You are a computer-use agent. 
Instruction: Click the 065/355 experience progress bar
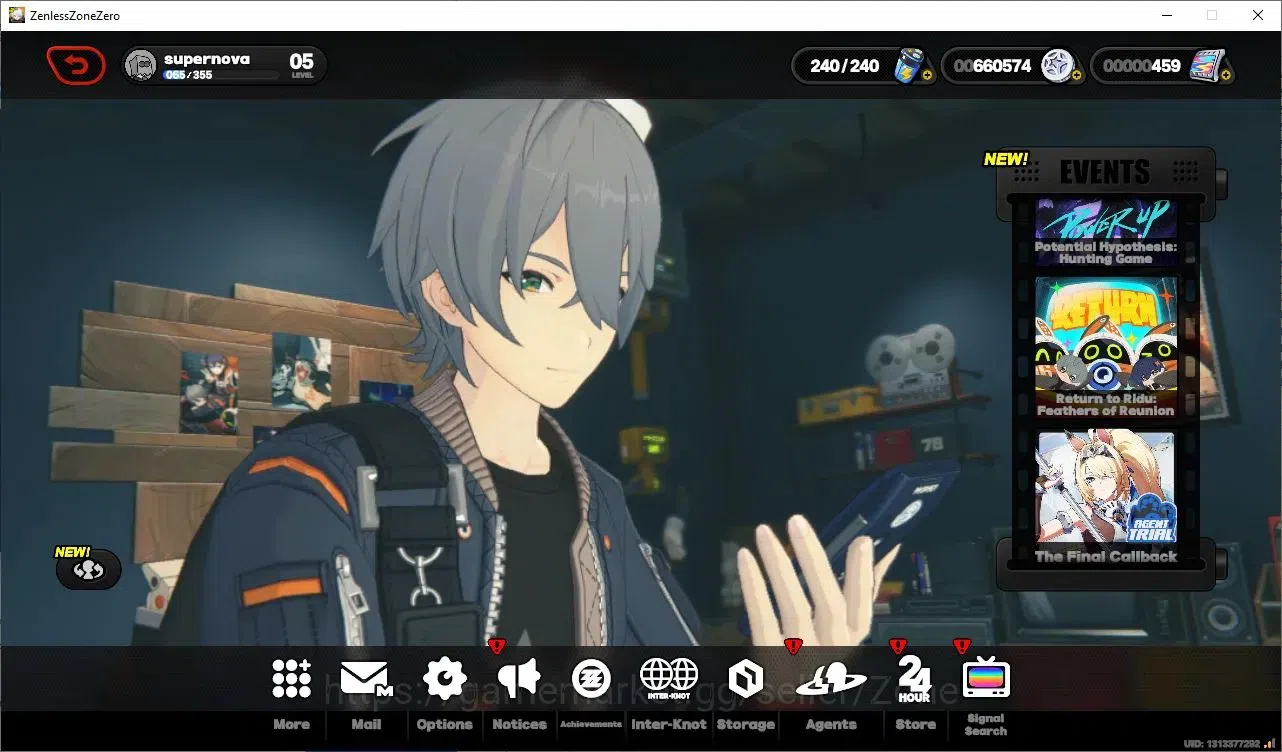point(221,75)
